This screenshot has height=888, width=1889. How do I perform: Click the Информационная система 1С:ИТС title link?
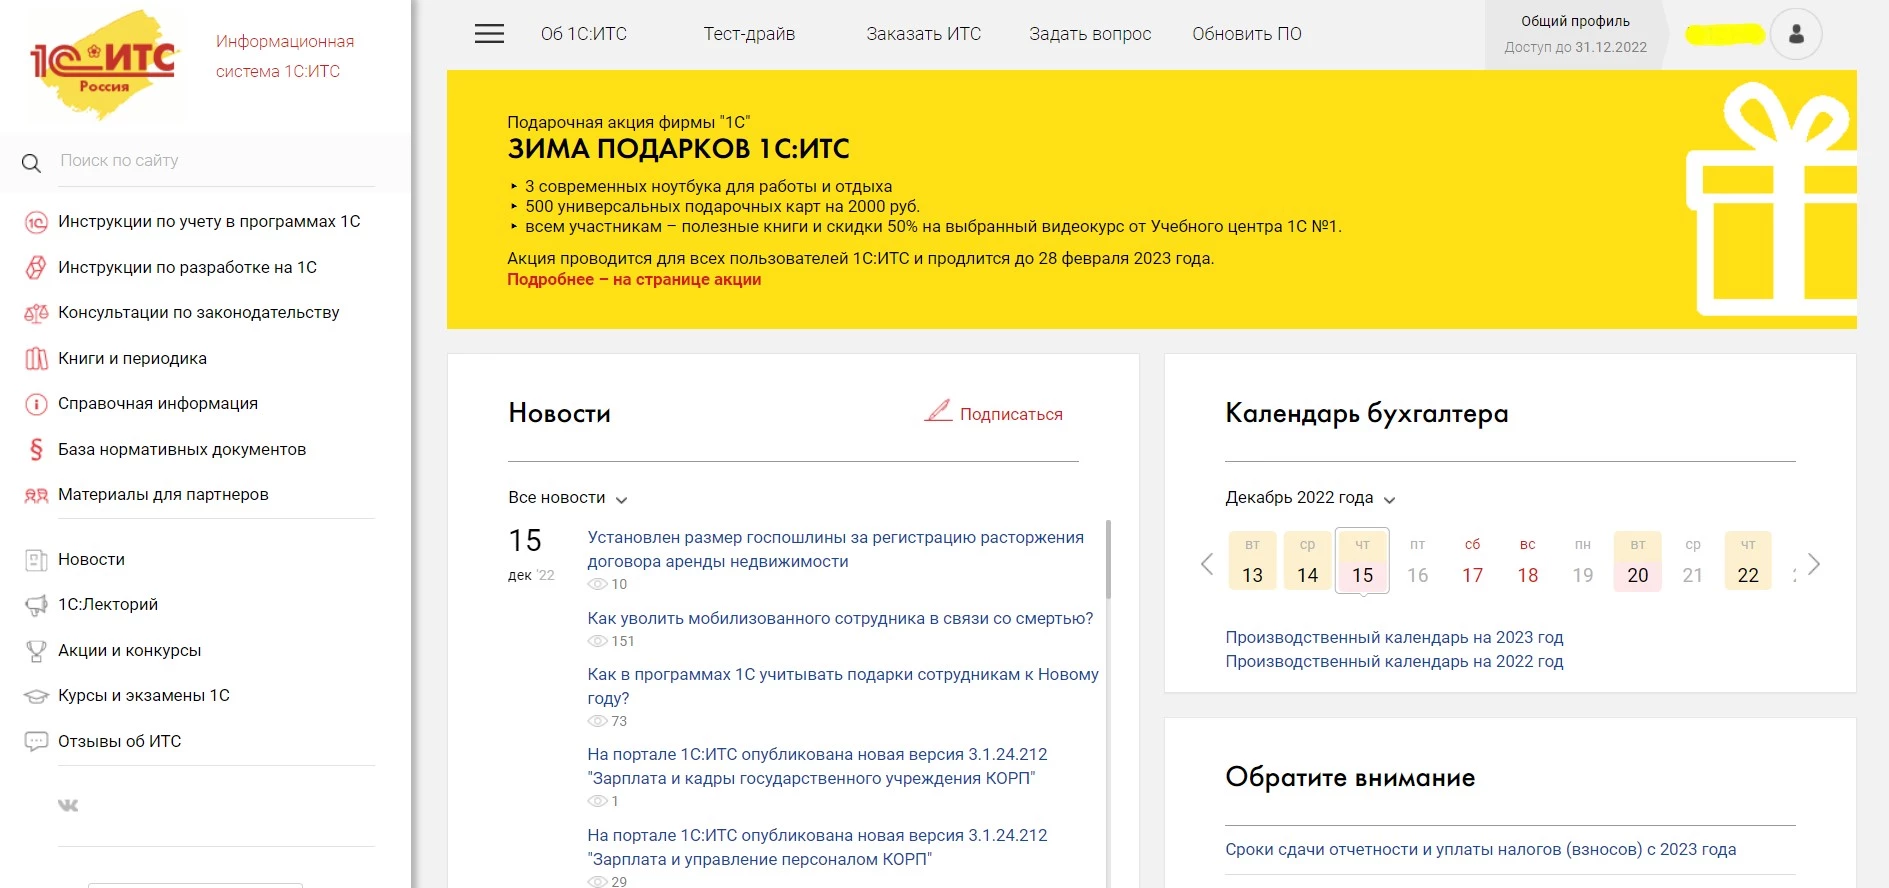[285, 56]
